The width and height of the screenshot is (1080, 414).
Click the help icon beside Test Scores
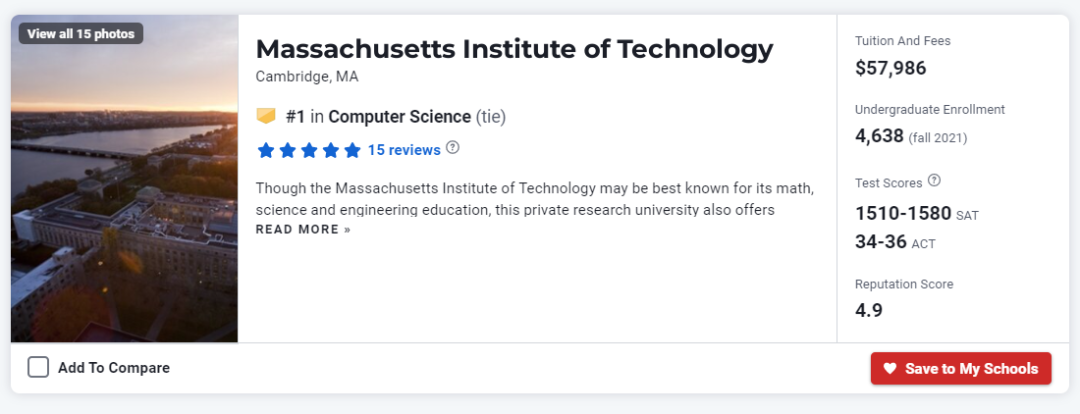coord(934,181)
